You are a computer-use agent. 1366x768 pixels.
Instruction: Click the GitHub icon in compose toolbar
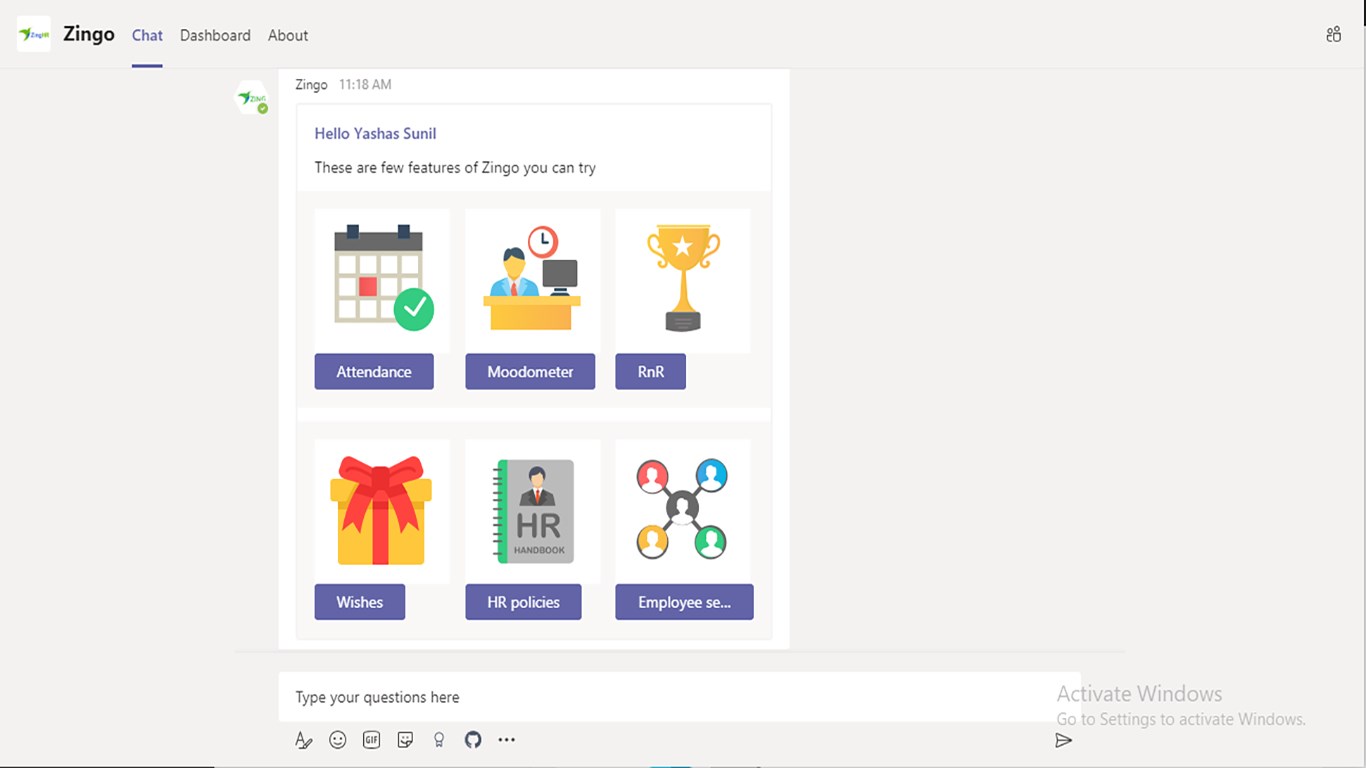point(473,740)
